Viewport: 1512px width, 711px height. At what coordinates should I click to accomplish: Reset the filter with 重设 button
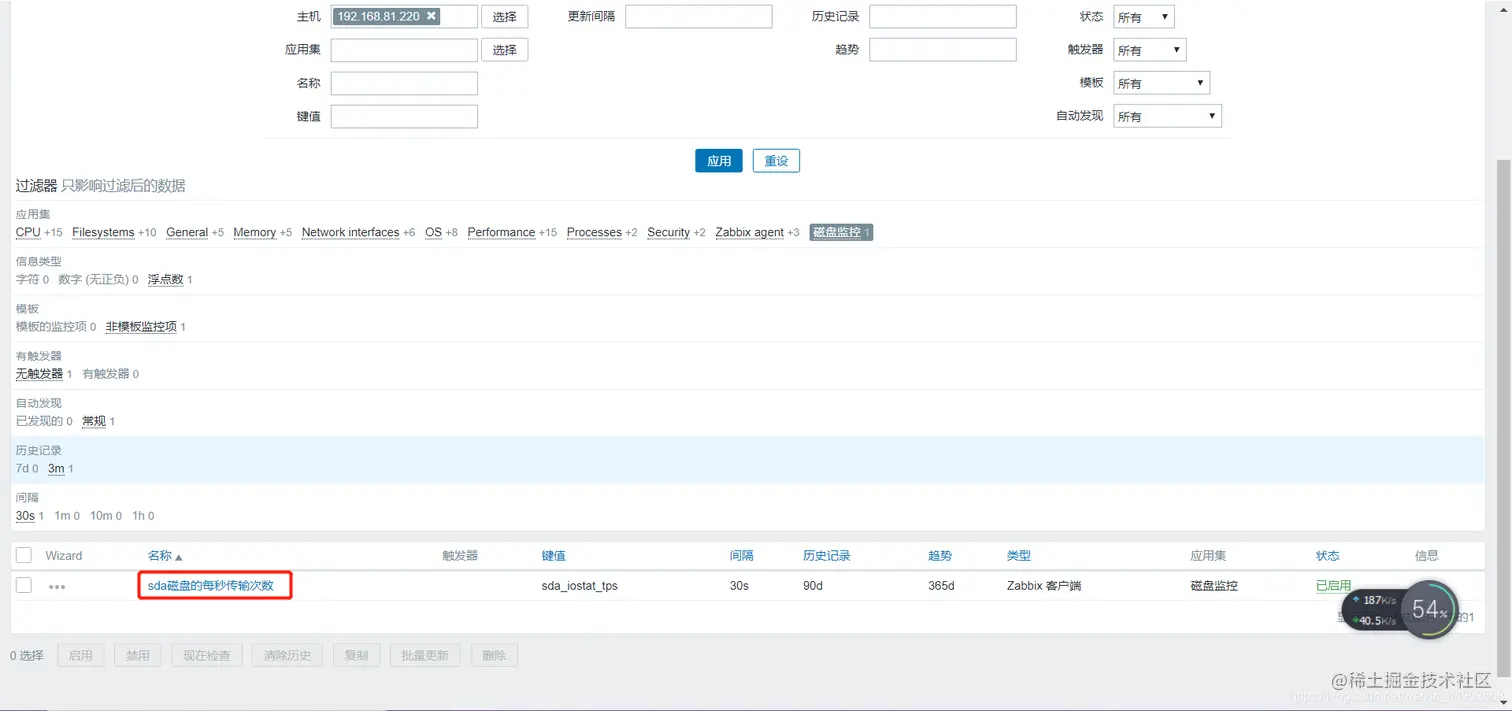776,161
